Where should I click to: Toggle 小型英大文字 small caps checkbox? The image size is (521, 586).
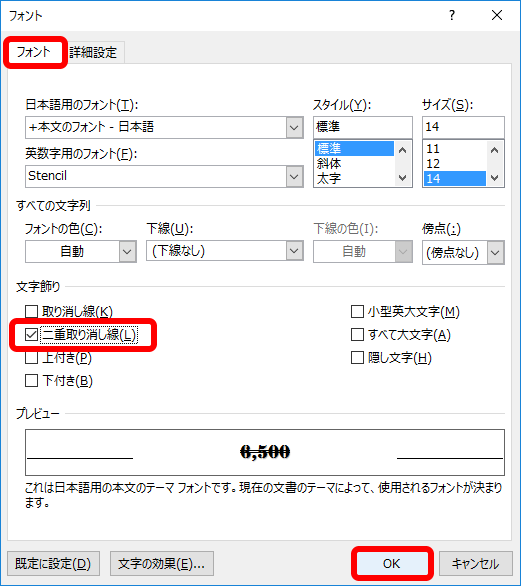357,311
